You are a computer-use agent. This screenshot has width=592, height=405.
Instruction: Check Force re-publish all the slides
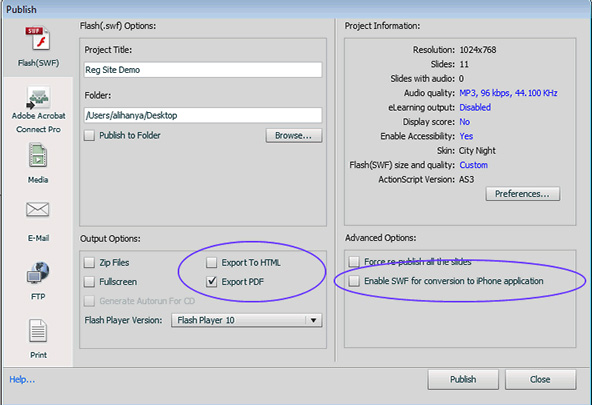tap(354, 262)
